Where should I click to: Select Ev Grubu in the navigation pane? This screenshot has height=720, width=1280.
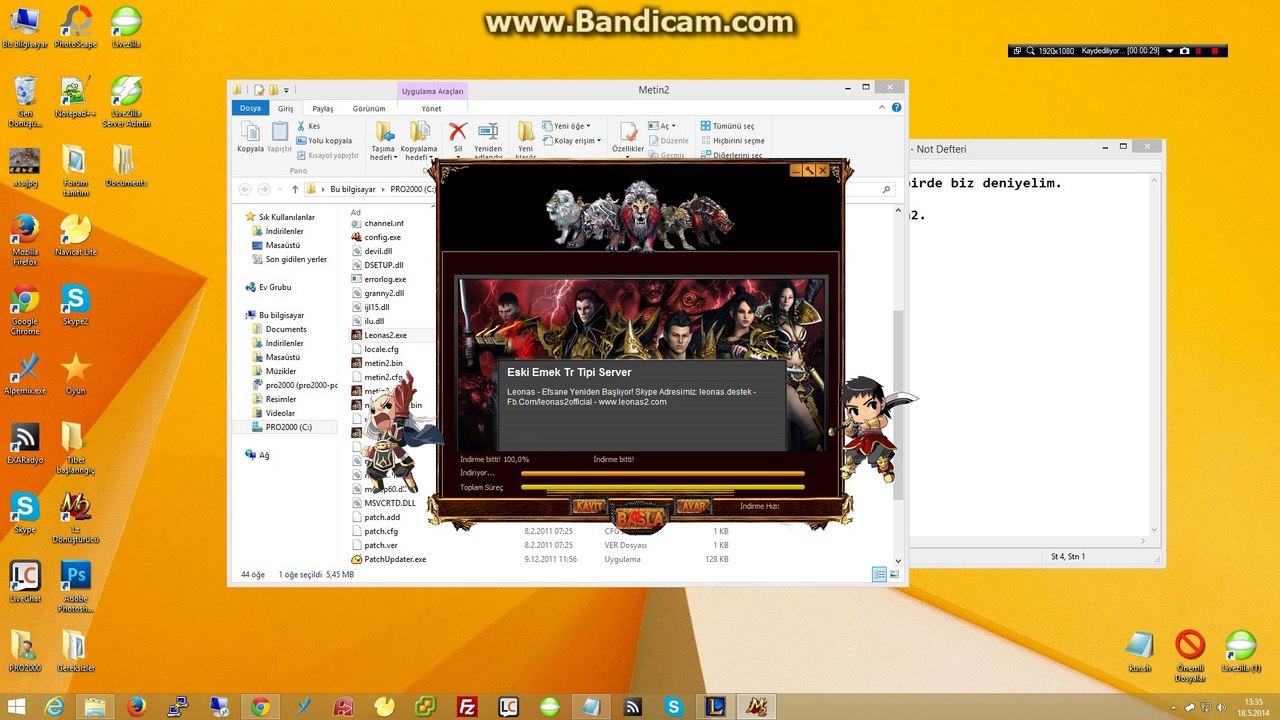pos(268,287)
